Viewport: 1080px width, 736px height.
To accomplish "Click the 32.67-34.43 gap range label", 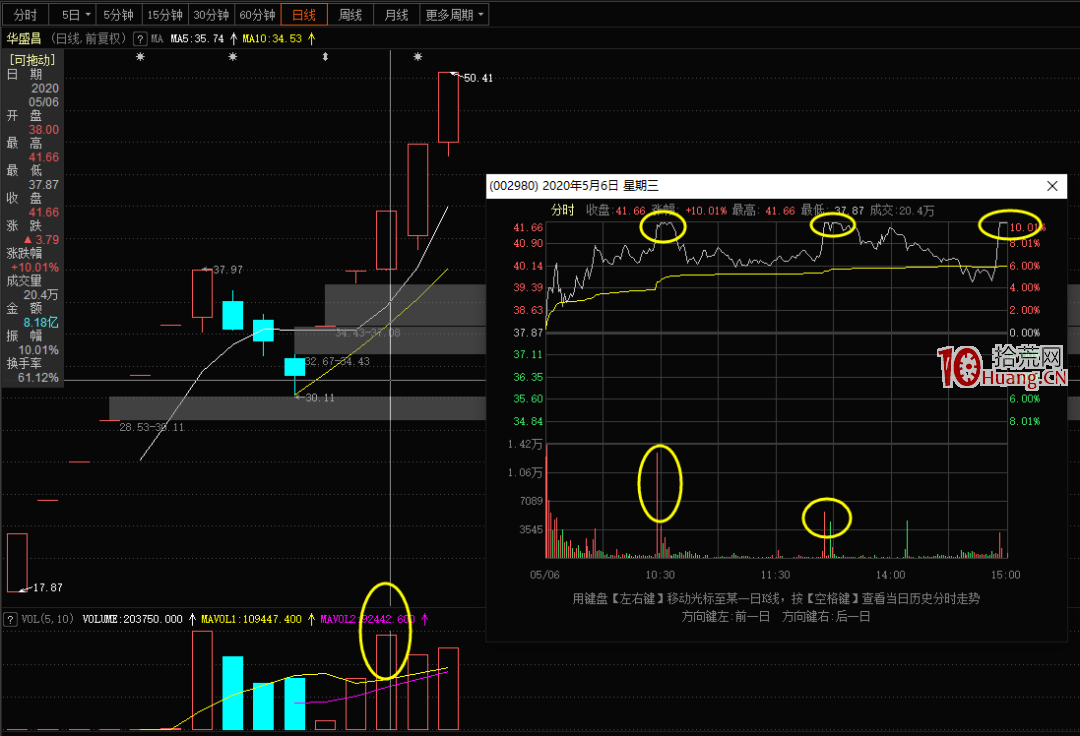I will [337, 361].
